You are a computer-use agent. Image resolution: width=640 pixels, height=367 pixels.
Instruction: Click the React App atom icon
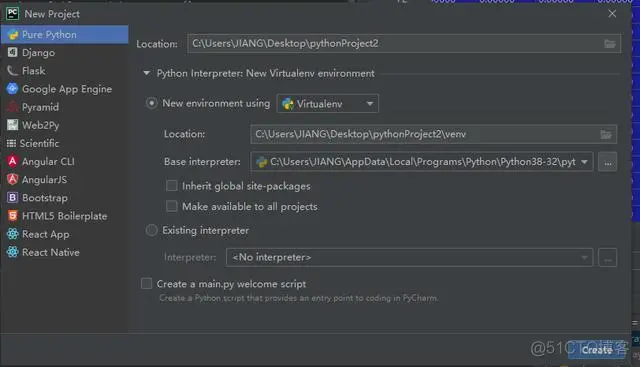[13, 234]
